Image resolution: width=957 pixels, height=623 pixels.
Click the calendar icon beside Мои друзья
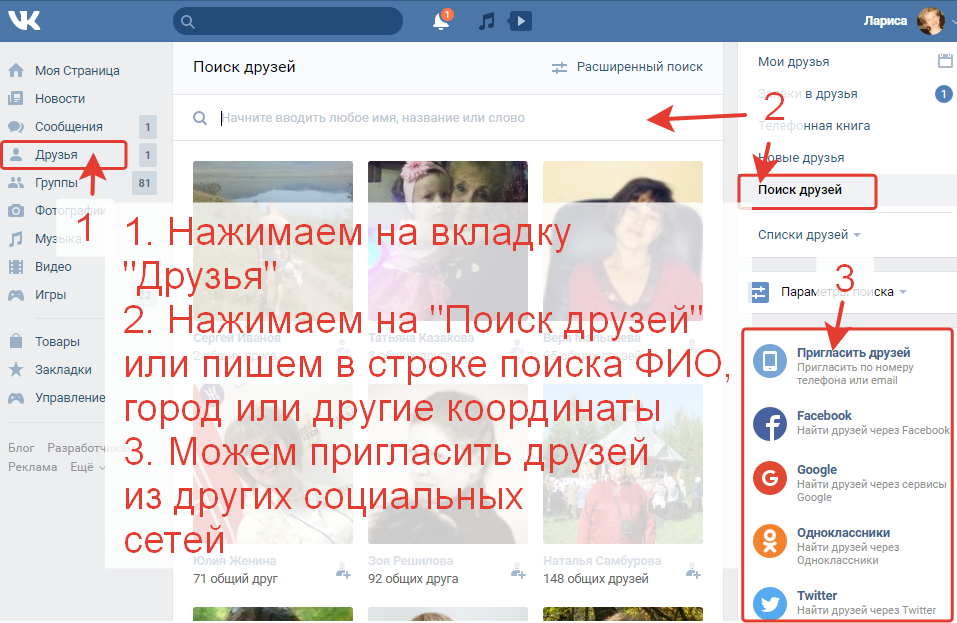coord(945,60)
